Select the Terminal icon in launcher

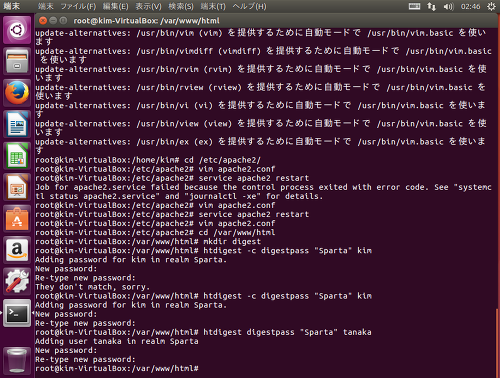[17, 313]
